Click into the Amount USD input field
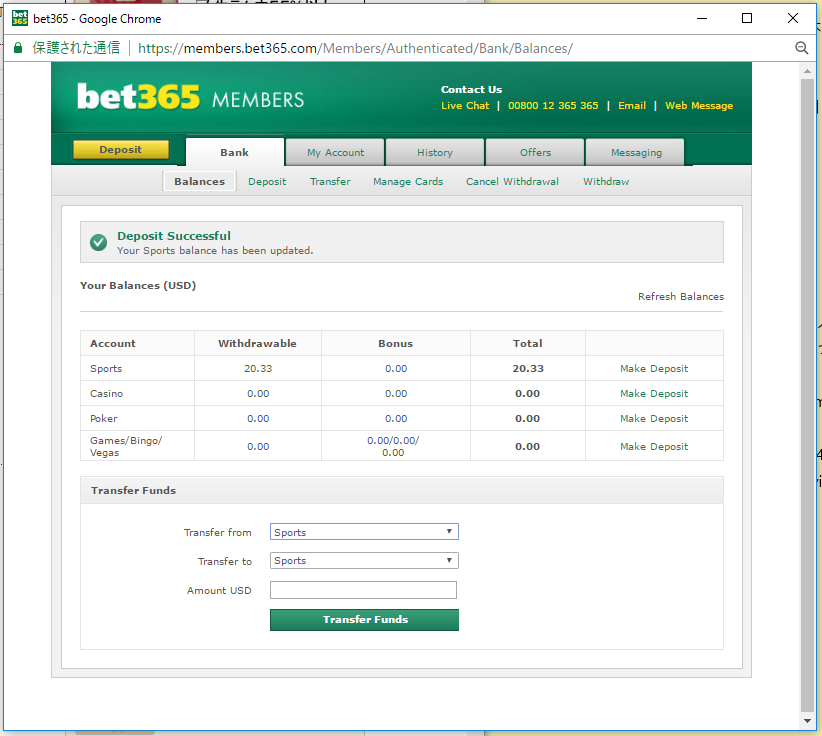The width and height of the screenshot is (822, 736). pyautogui.click(x=363, y=590)
